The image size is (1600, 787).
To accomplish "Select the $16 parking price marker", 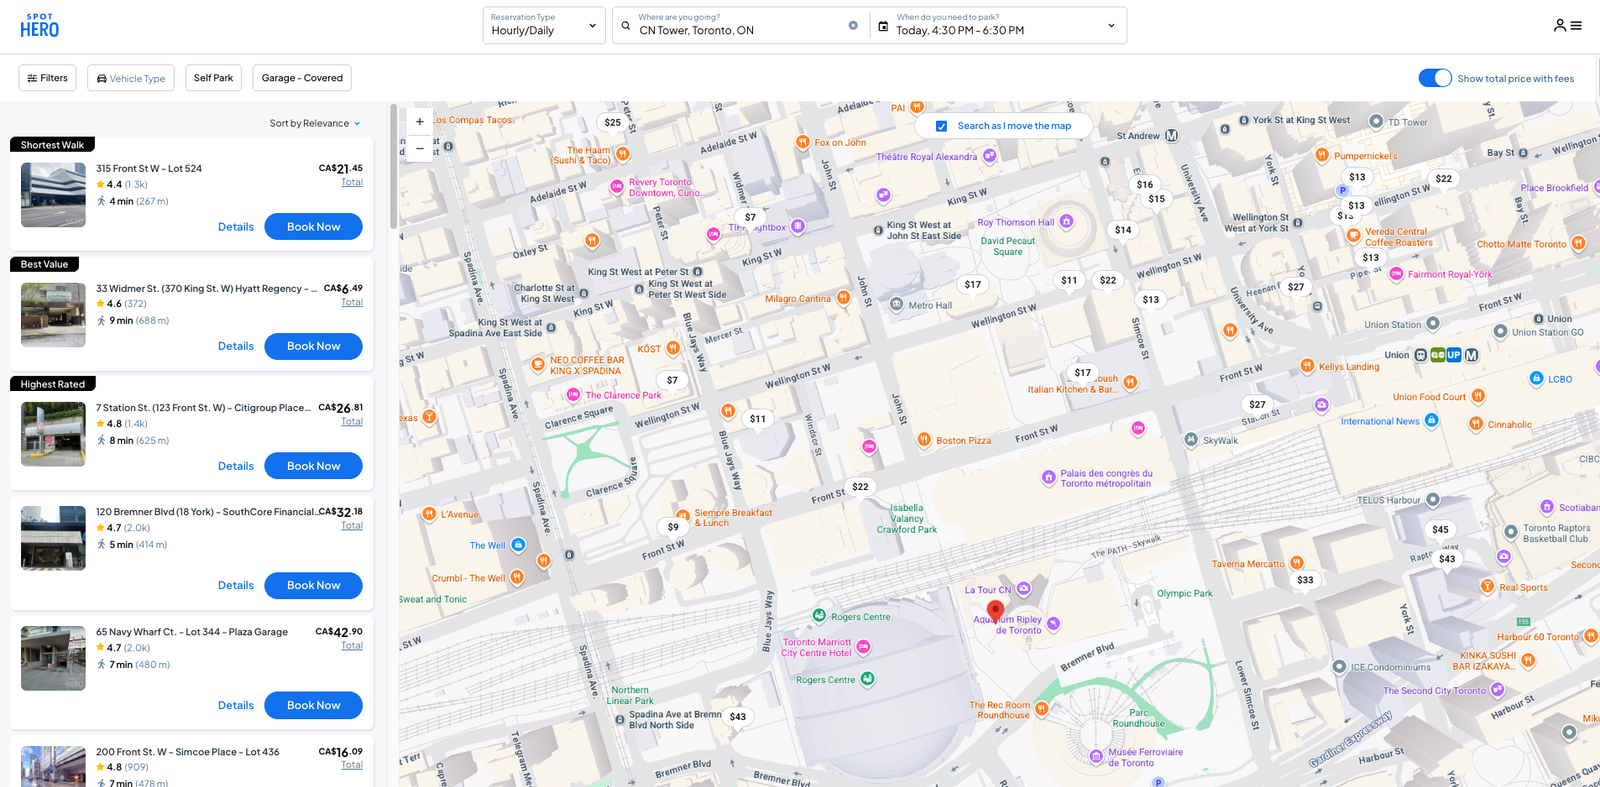I will 1145,184.
